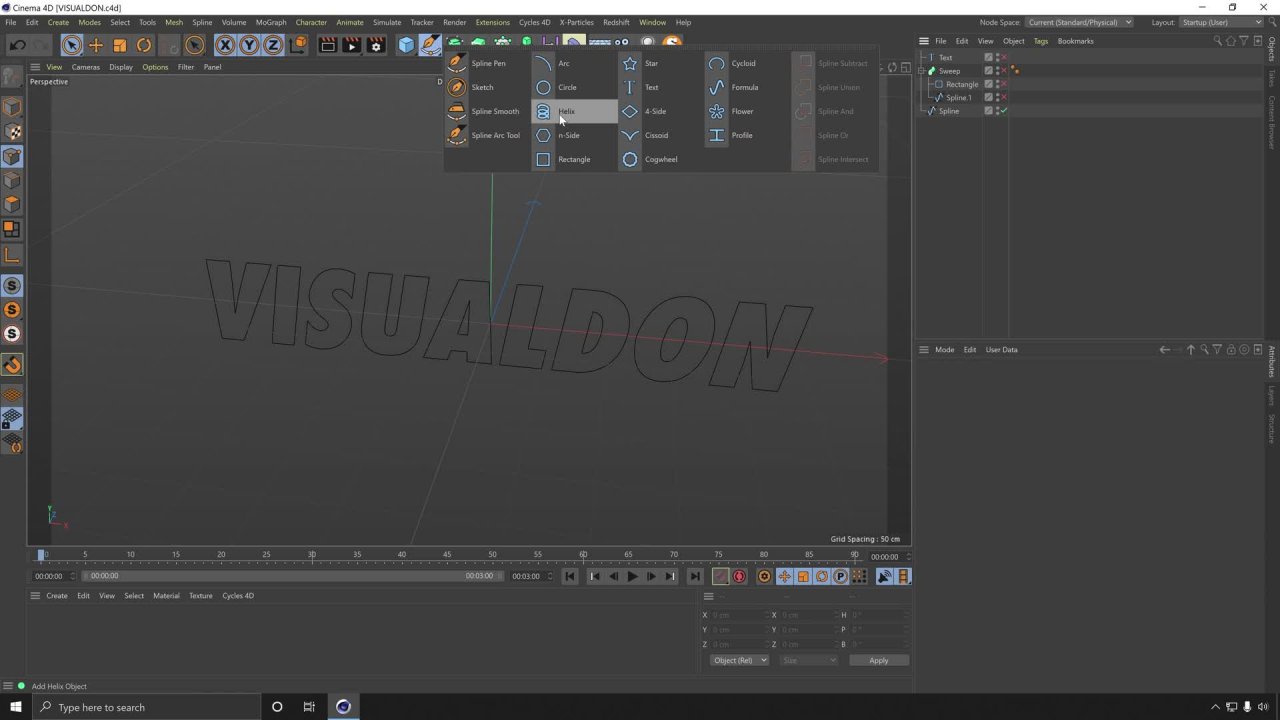
Task: Toggle the Z axis lock
Action: (273, 45)
